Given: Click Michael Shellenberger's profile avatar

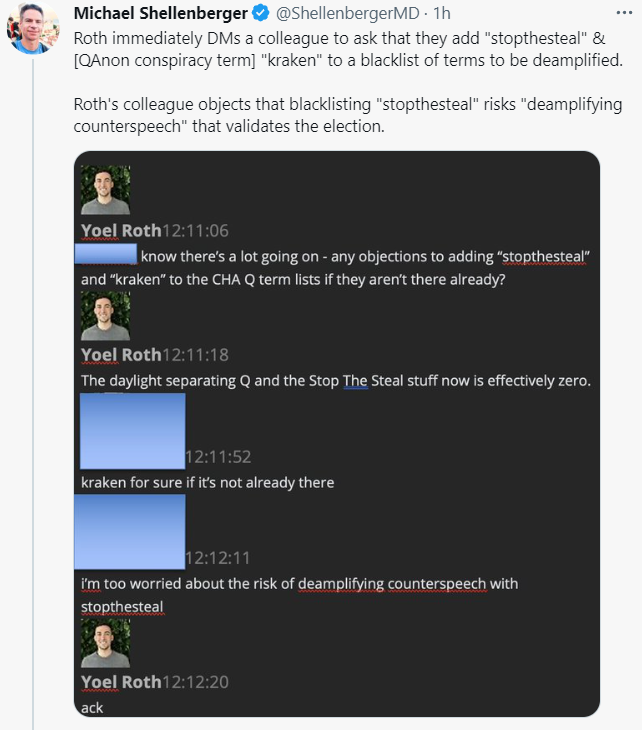Looking at the screenshot, I should (32, 28).
